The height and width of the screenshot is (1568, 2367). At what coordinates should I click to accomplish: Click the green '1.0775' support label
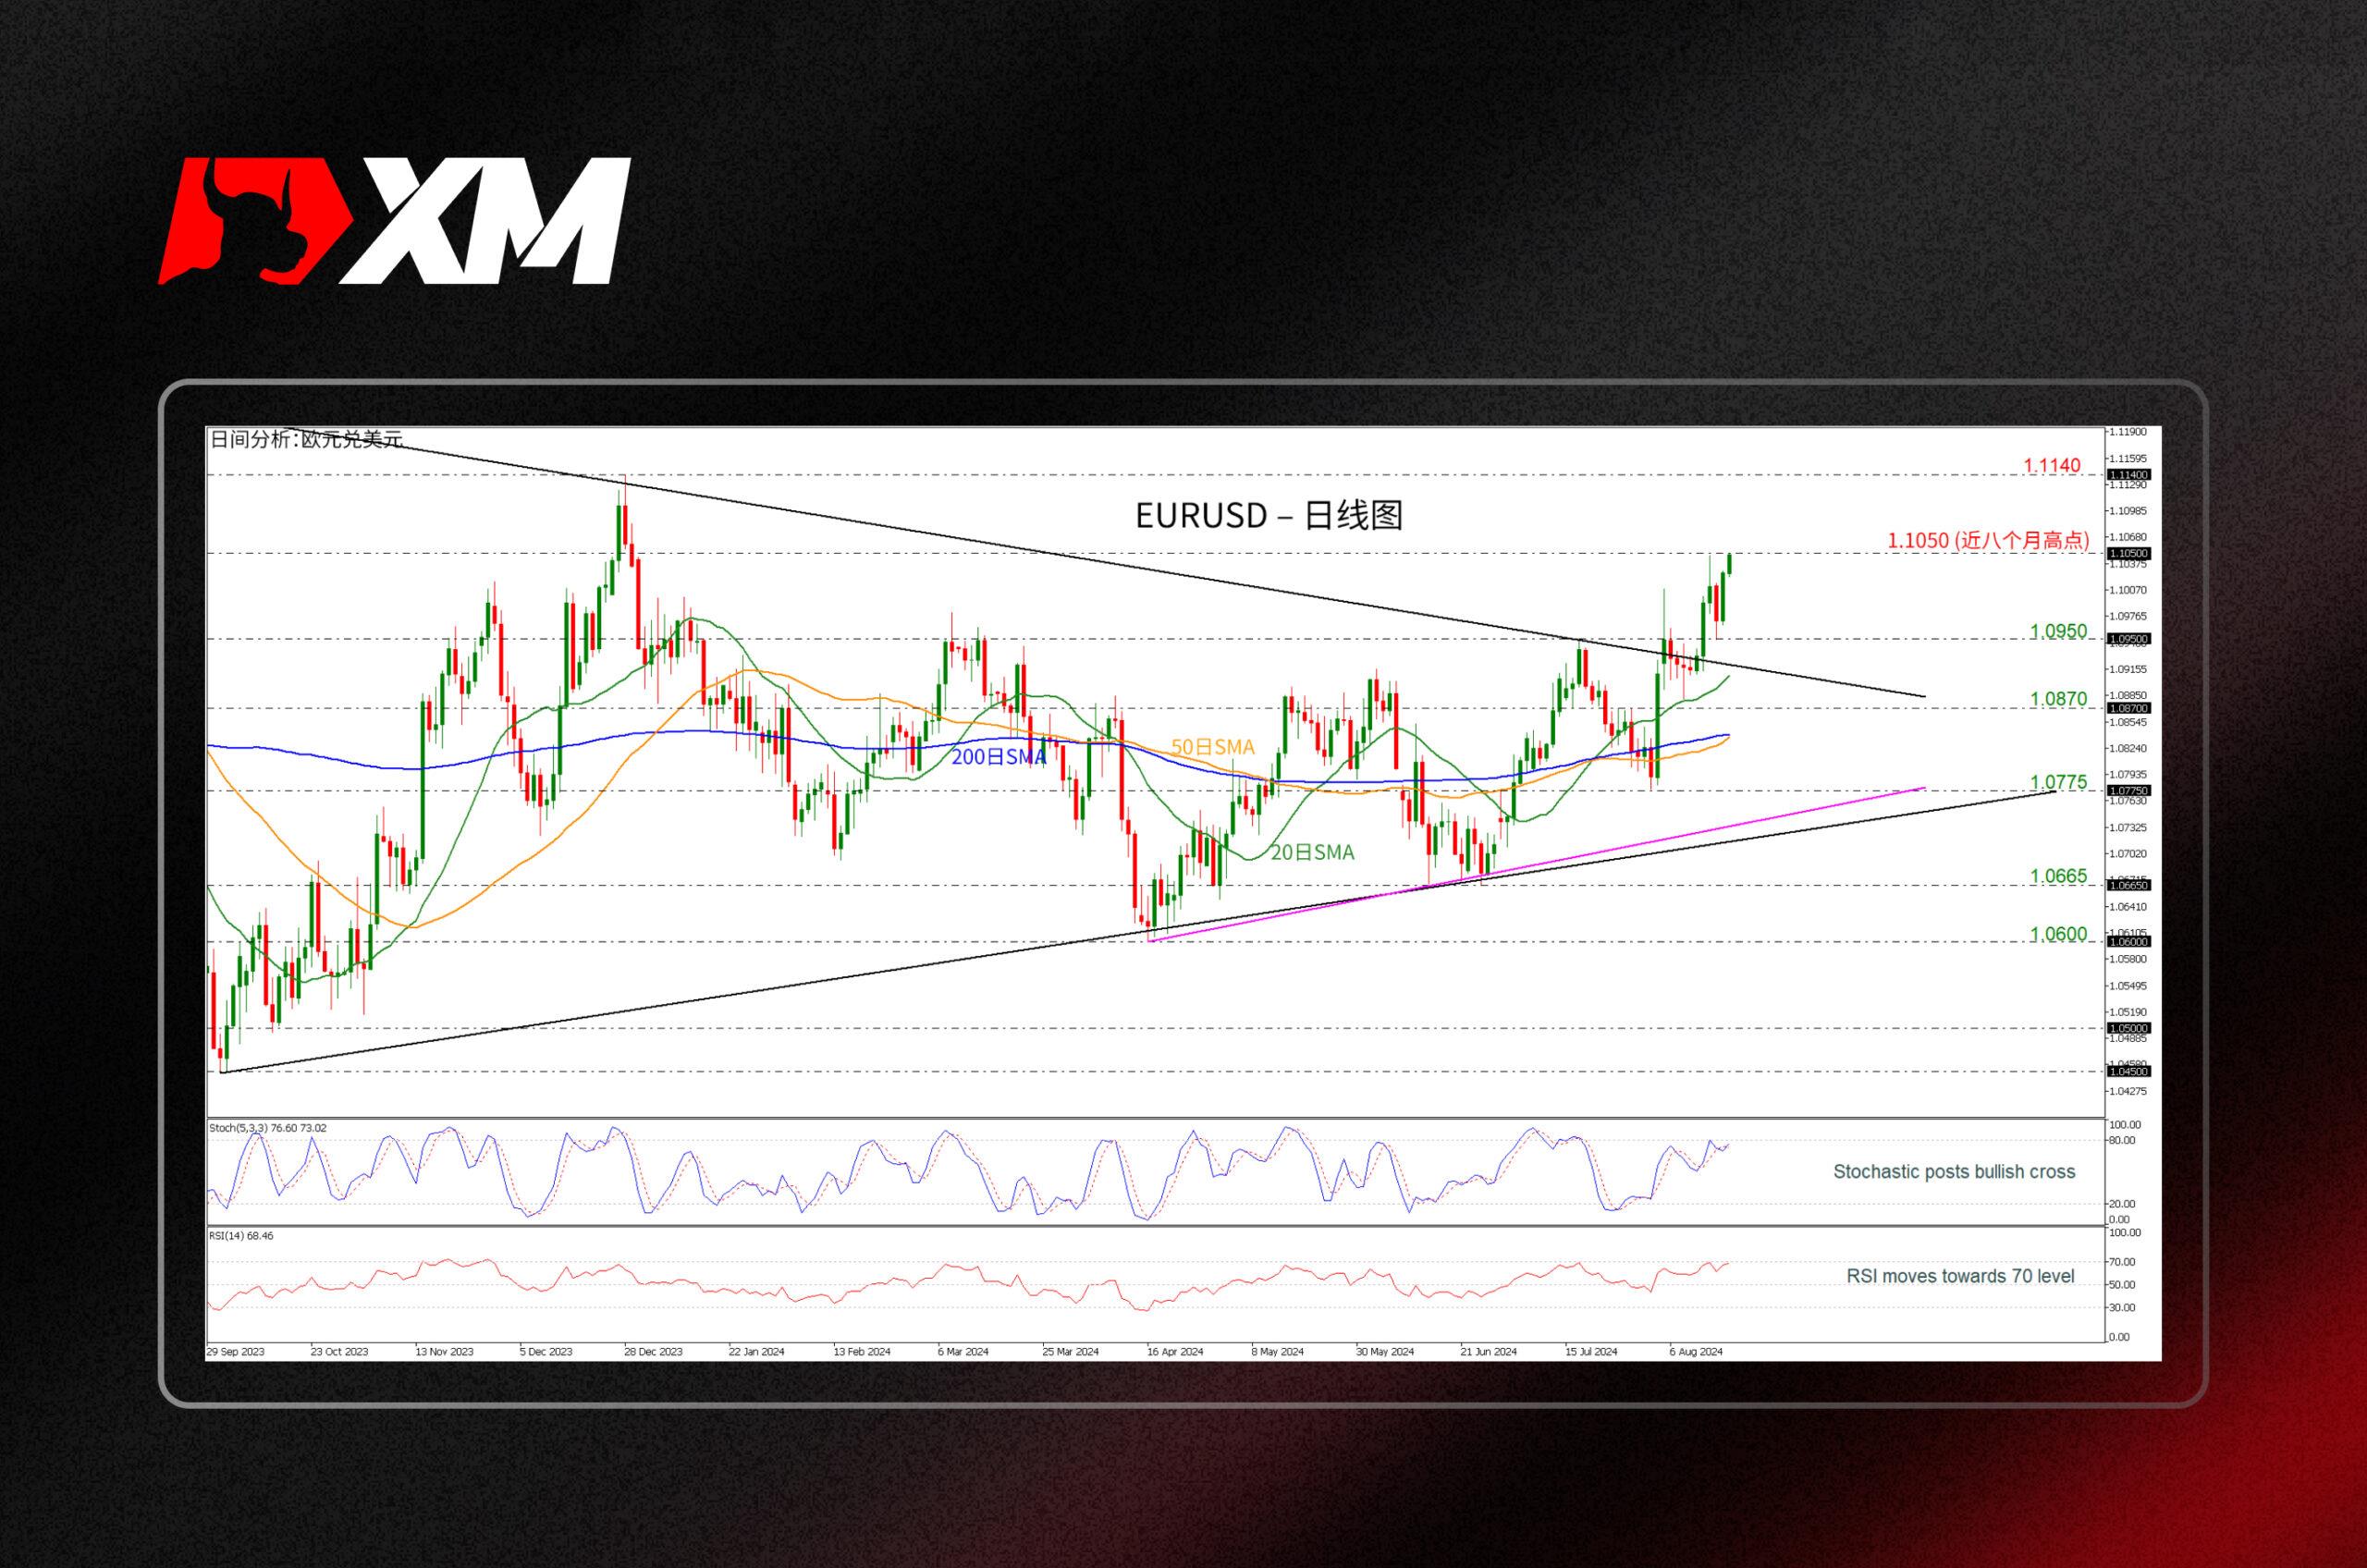pyautogui.click(x=2058, y=782)
